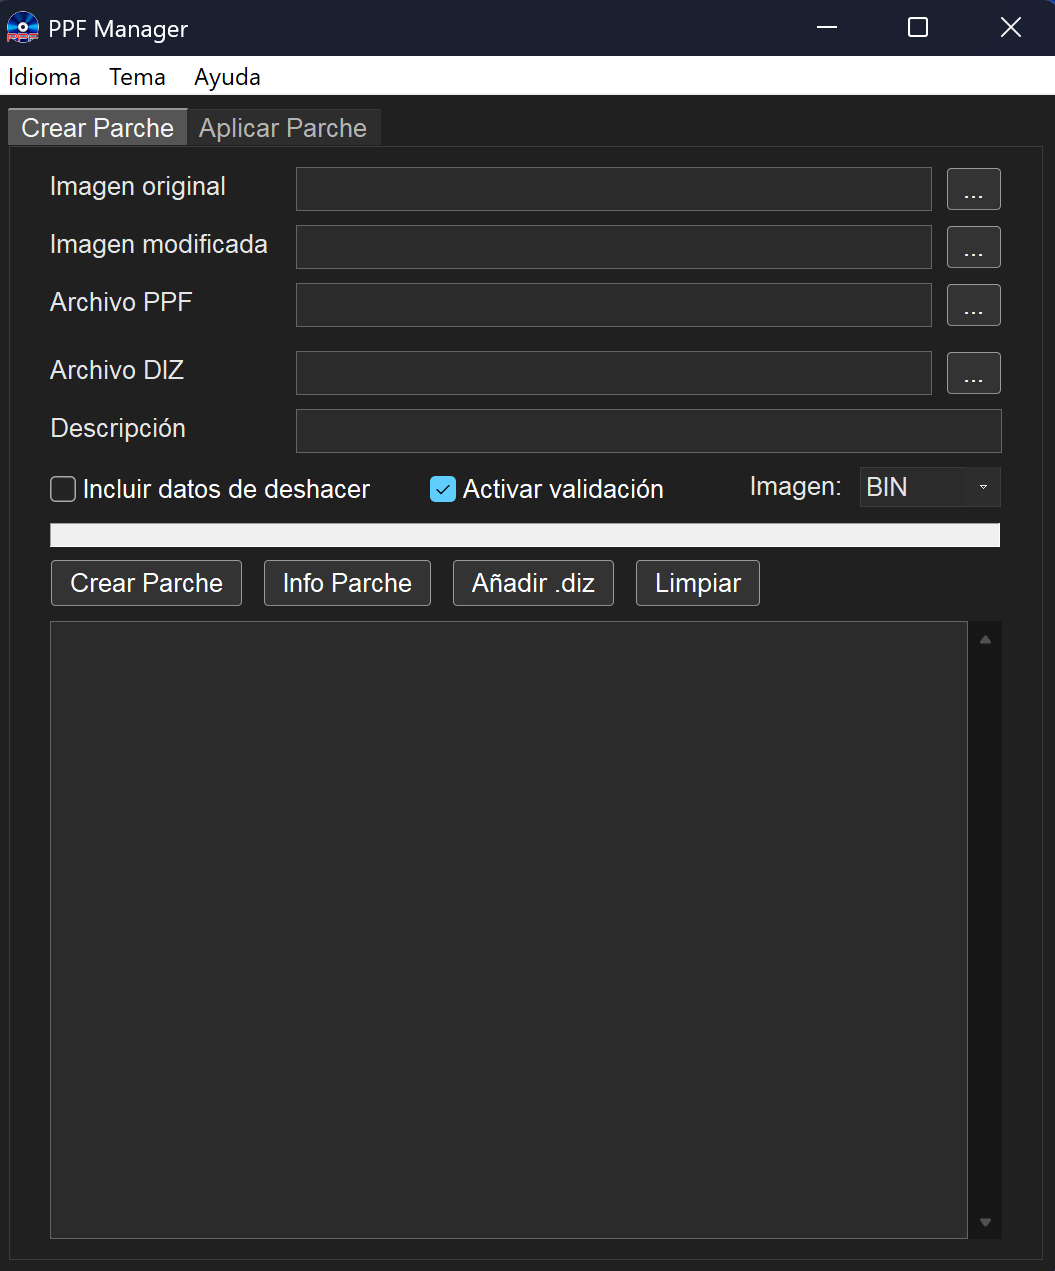Image resolution: width=1055 pixels, height=1271 pixels.
Task: Open the Idioma menu
Action: click(44, 77)
